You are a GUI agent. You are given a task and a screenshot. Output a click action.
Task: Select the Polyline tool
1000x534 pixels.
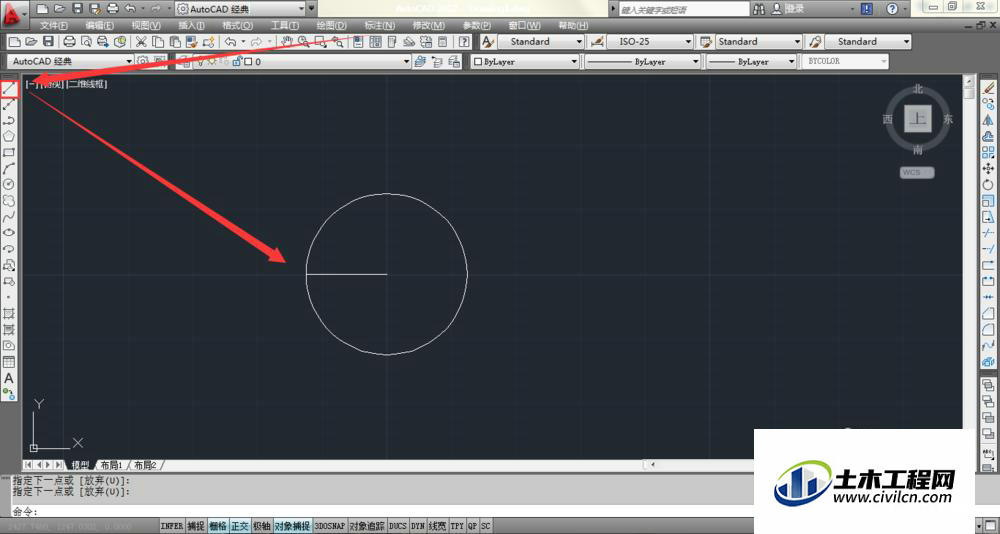coord(9,121)
